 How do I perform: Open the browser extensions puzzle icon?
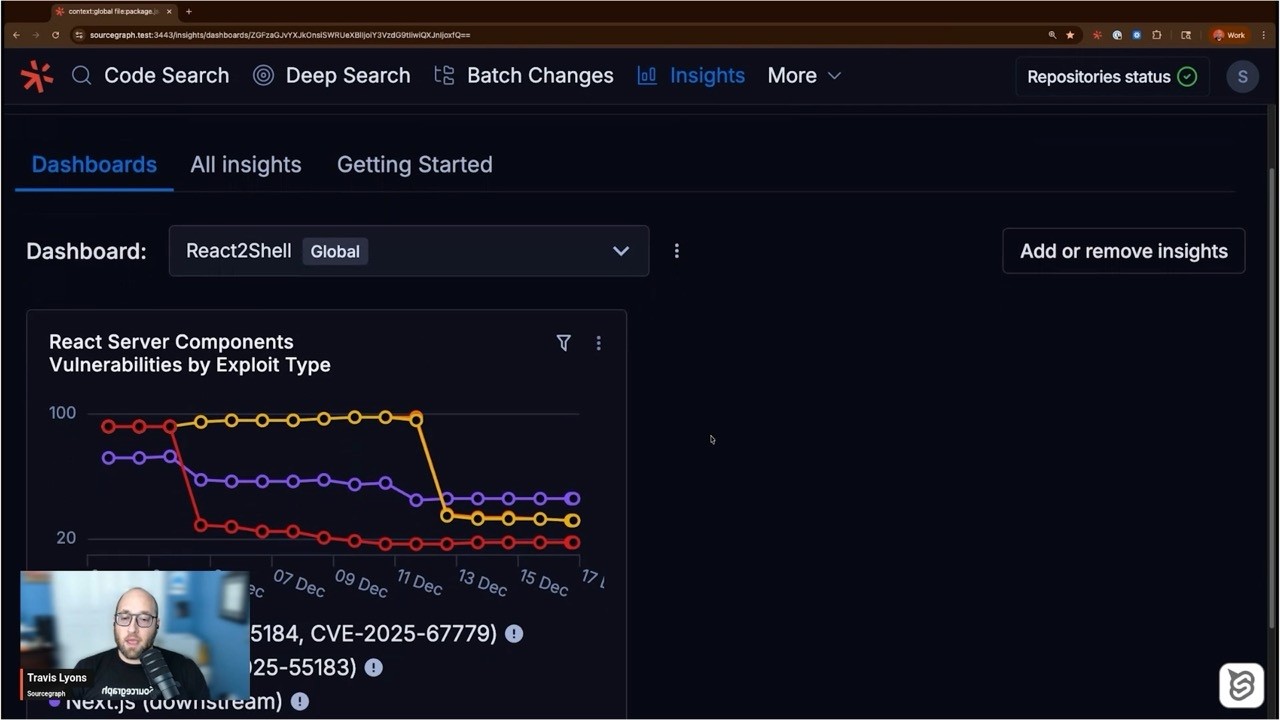pyautogui.click(x=1157, y=35)
